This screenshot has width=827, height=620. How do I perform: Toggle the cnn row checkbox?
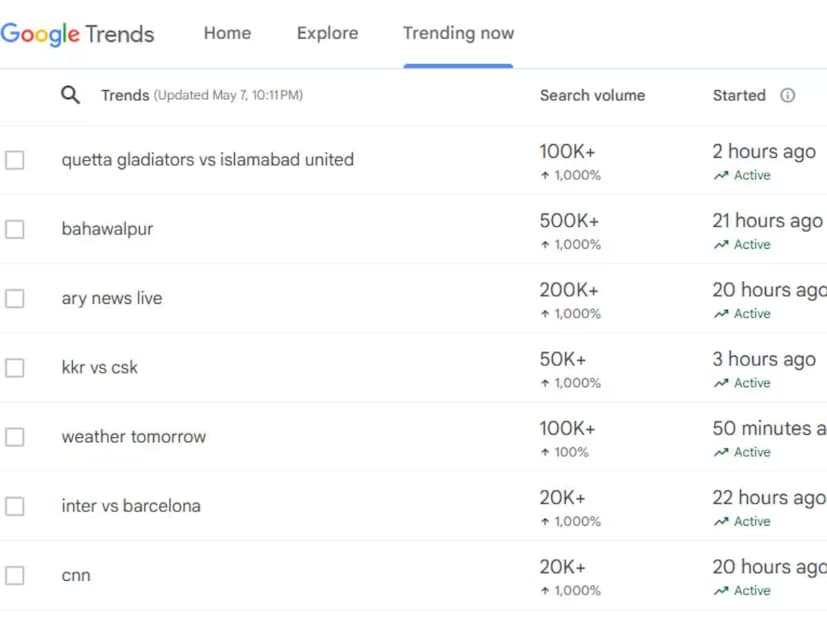click(x=15, y=575)
